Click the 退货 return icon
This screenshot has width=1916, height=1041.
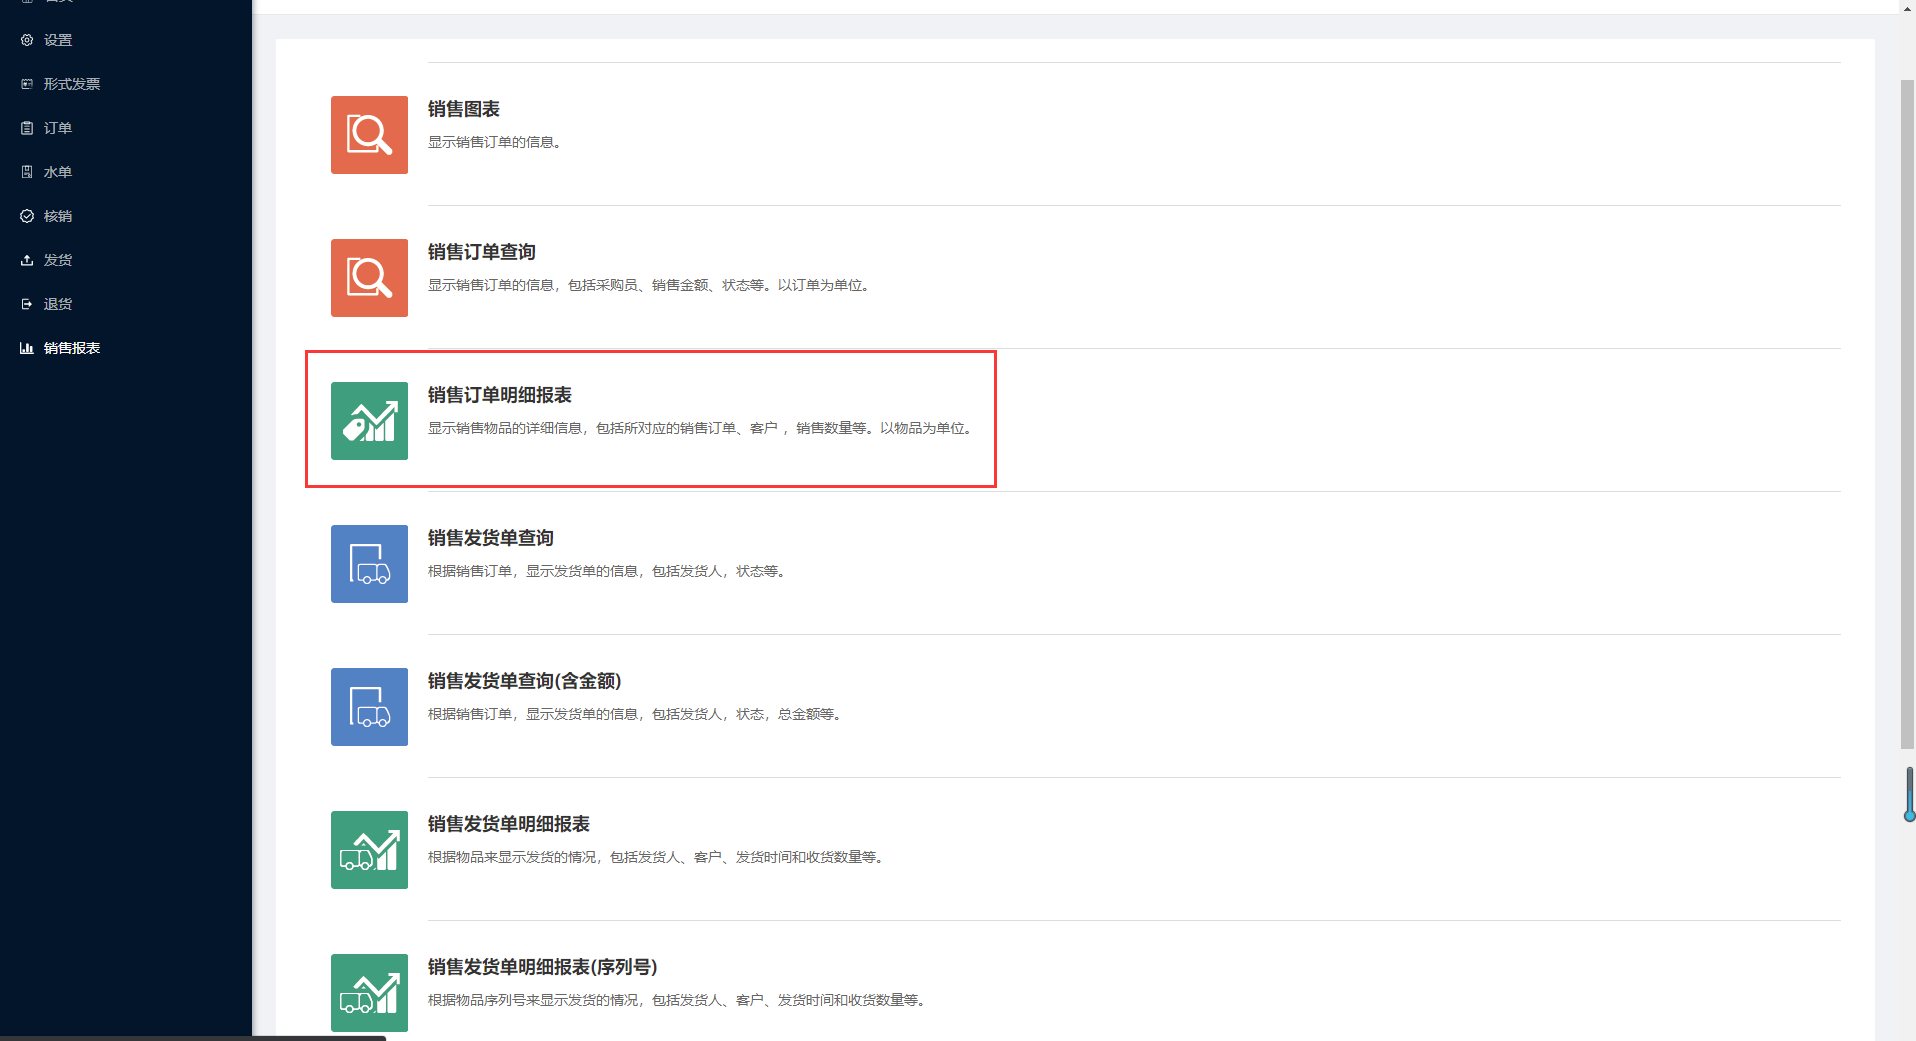[27, 304]
